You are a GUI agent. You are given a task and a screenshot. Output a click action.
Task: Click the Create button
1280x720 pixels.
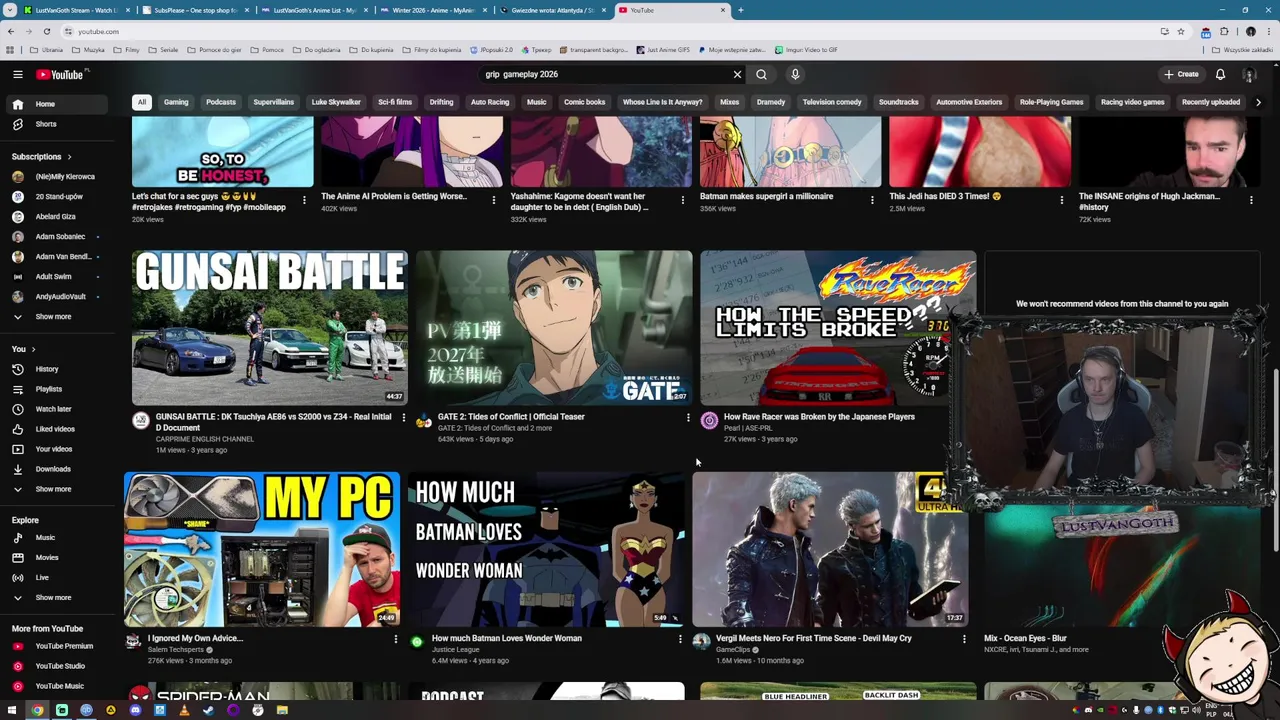(1181, 74)
